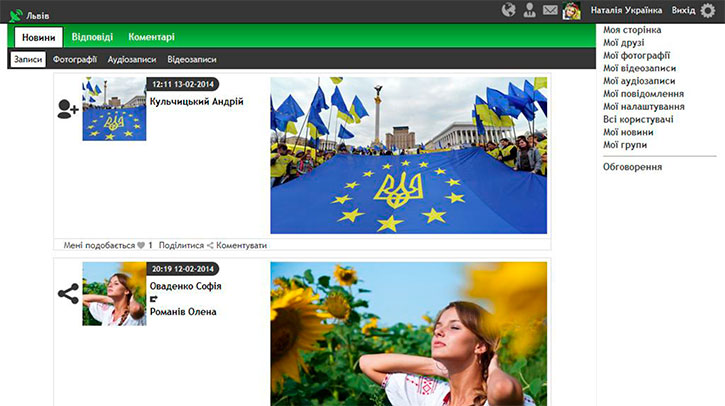
Task: Open Мої фотографії in the sidebar
Action: coord(636,56)
